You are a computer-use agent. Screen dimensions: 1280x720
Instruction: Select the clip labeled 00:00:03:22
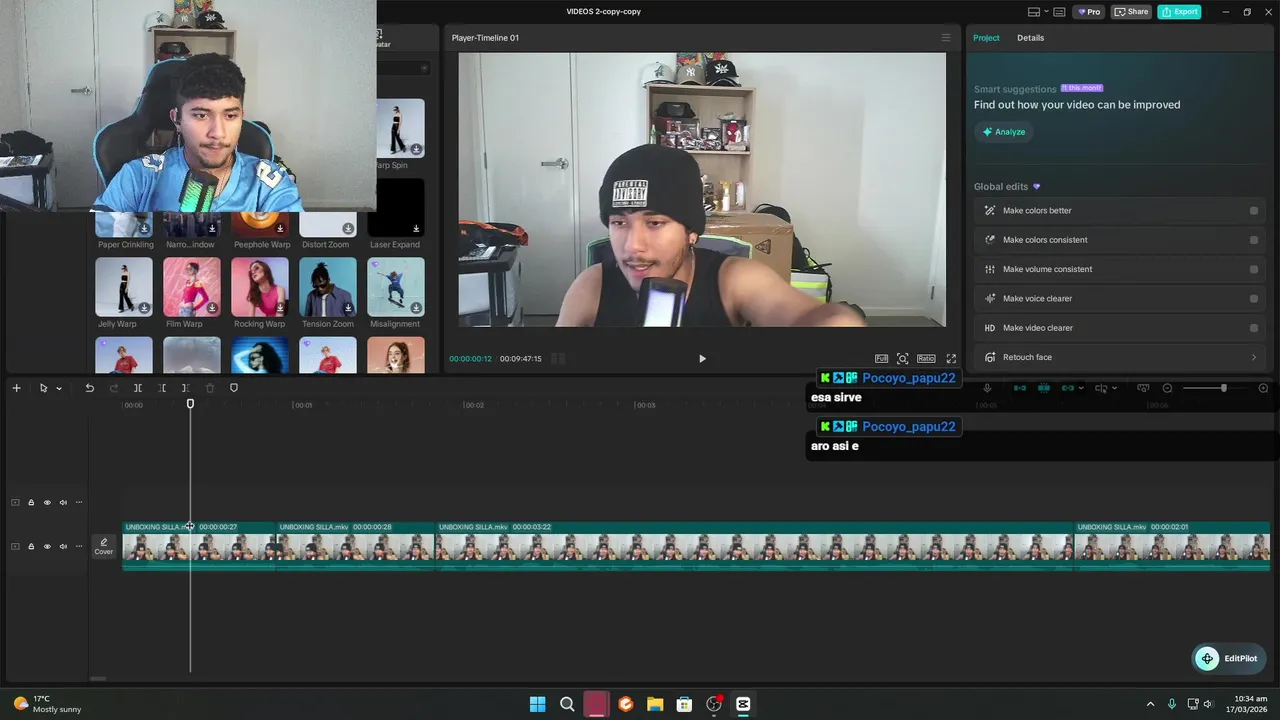point(754,546)
